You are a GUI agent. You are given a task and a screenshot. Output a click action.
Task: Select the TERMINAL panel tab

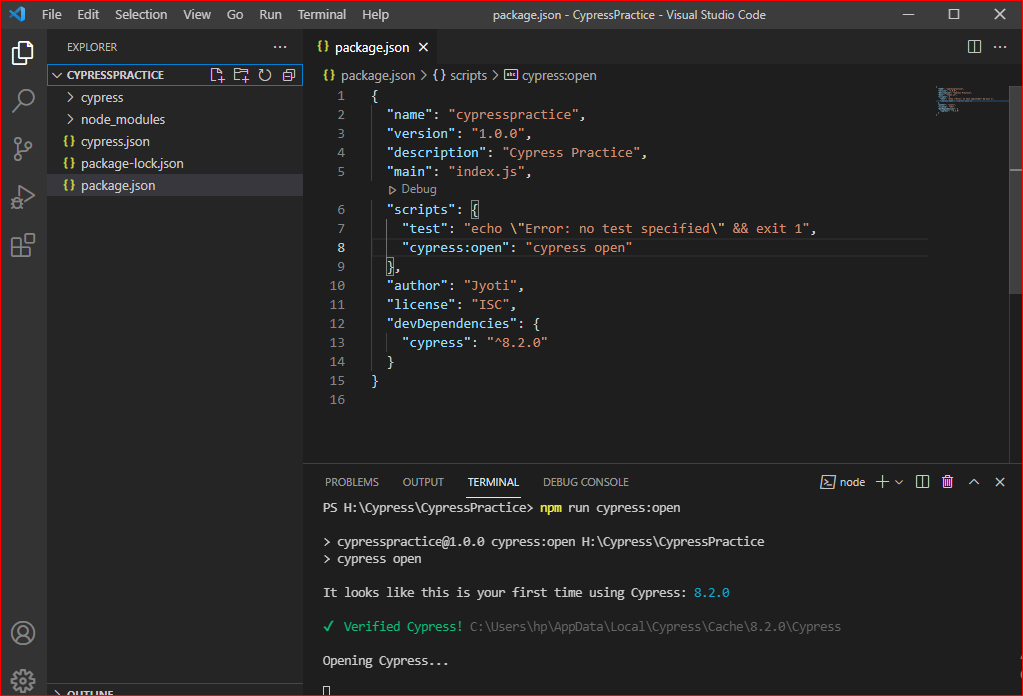(x=493, y=482)
